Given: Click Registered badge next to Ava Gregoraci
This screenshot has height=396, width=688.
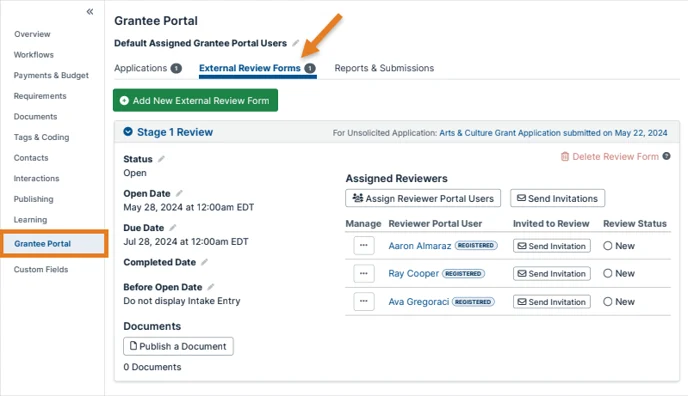Looking at the screenshot, I should tap(473, 302).
